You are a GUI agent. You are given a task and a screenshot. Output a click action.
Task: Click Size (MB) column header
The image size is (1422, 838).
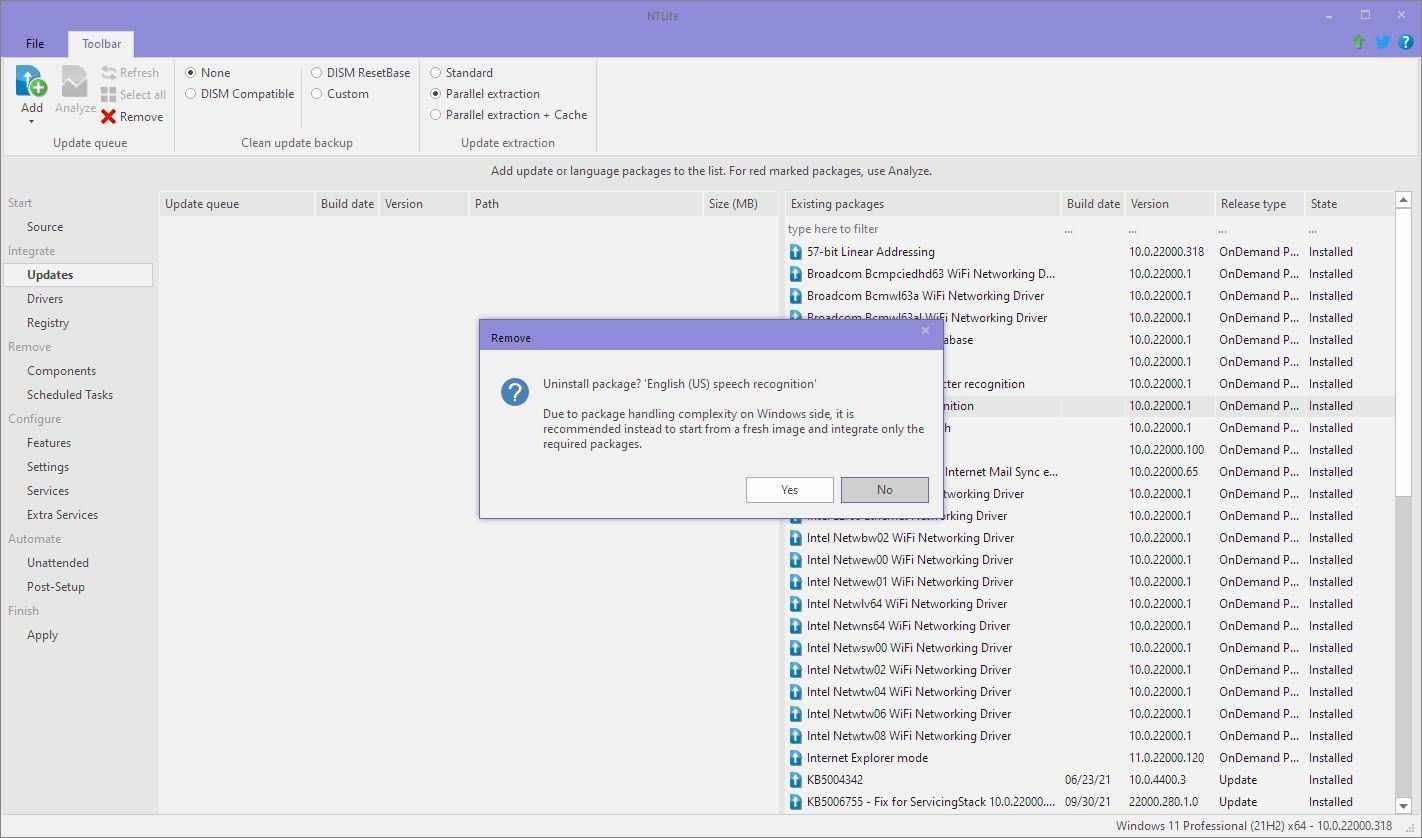coord(741,204)
